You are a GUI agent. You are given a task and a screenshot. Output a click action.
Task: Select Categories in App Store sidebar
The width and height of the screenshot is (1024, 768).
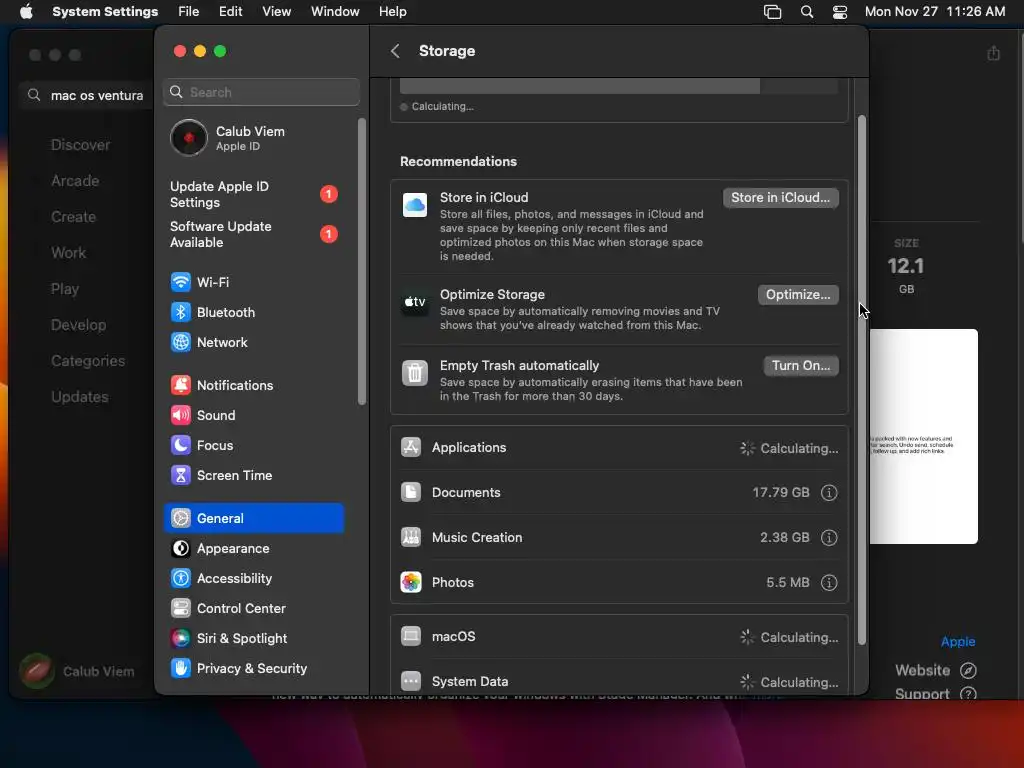pyautogui.click(x=88, y=361)
